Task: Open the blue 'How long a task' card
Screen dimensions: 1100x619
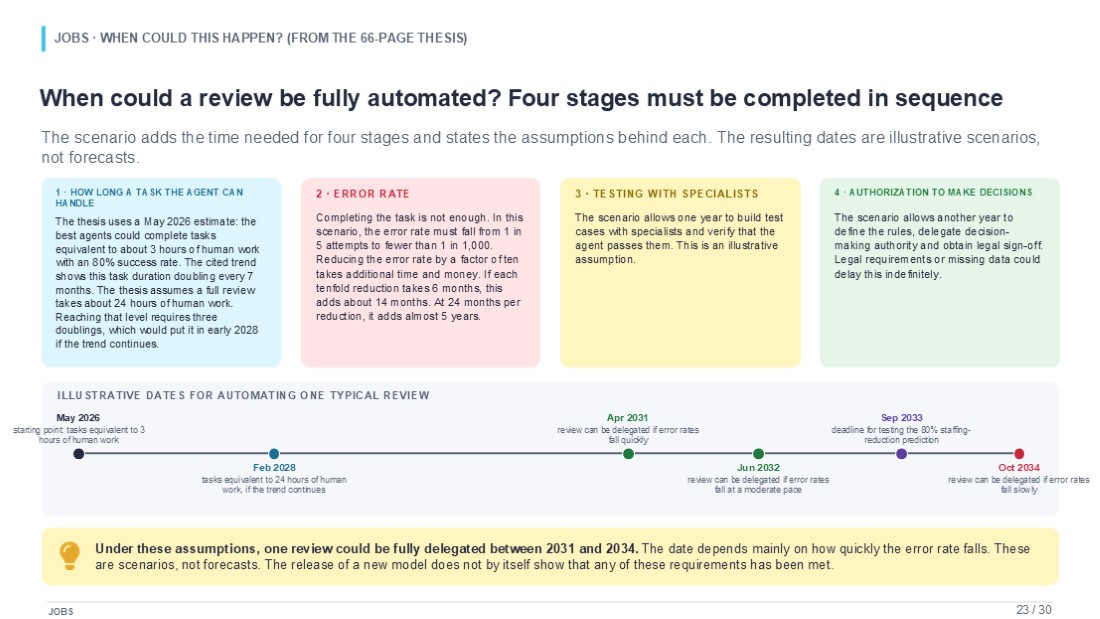Action: click(x=161, y=272)
